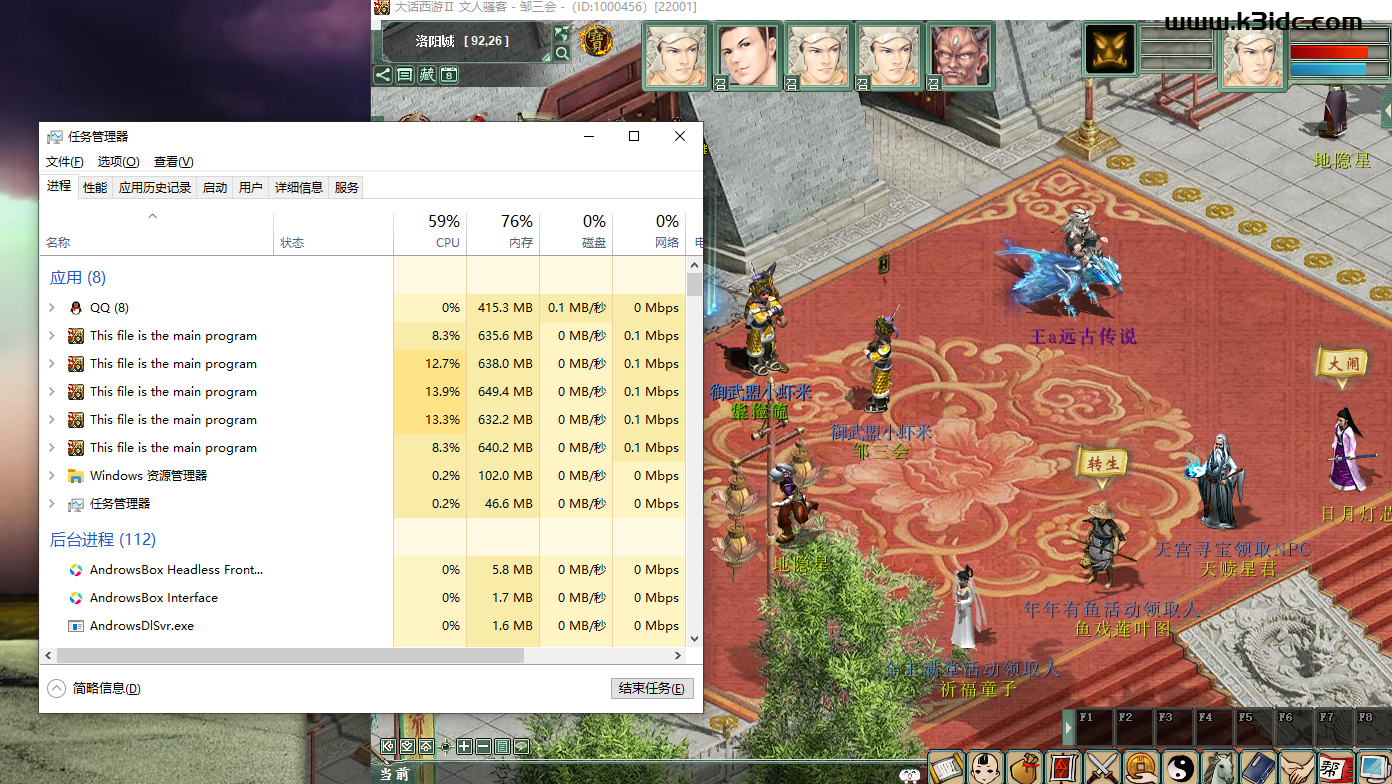Click the 后台进程 (112) group header

[103, 540]
